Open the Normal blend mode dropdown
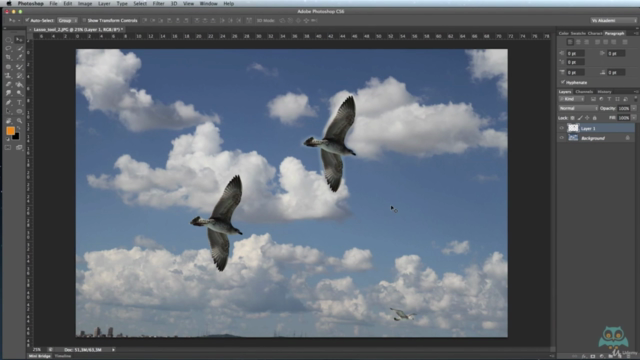 coord(578,108)
